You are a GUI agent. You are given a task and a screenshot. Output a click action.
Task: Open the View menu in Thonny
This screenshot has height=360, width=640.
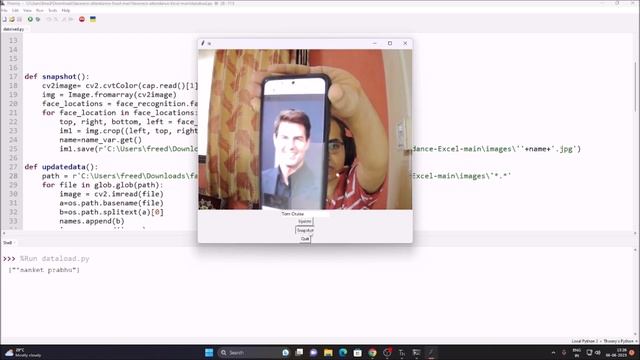[x=27, y=10]
